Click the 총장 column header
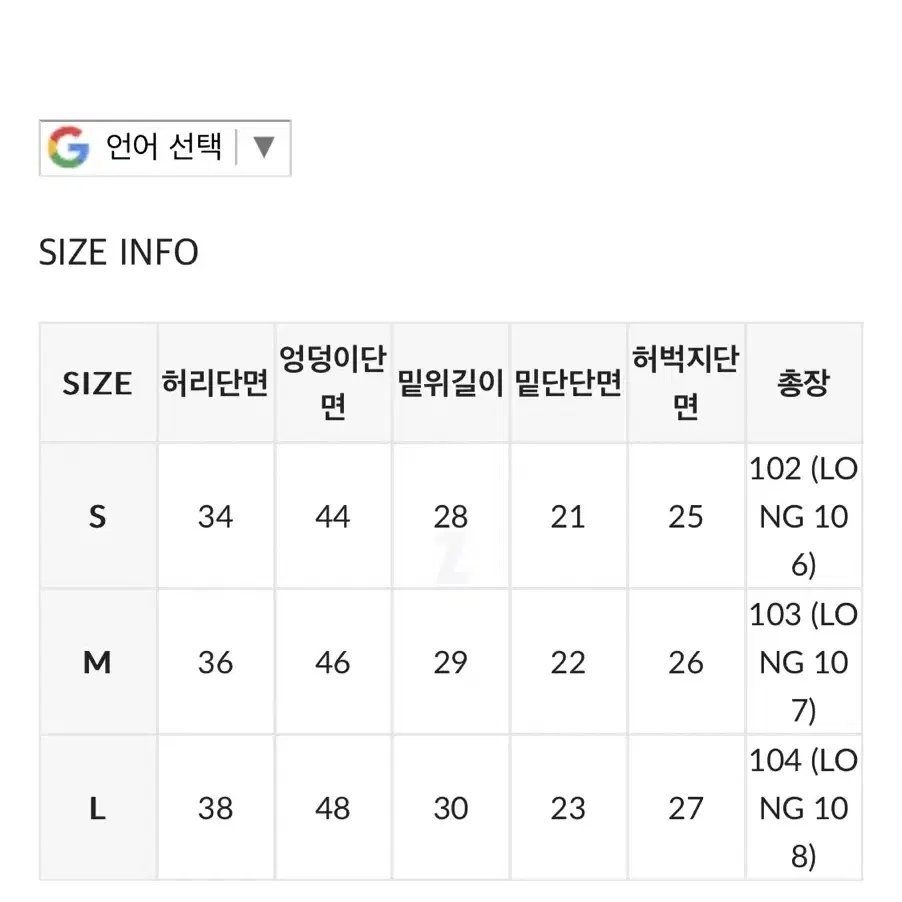Screen dimensions: 902x902 pos(804,383)
